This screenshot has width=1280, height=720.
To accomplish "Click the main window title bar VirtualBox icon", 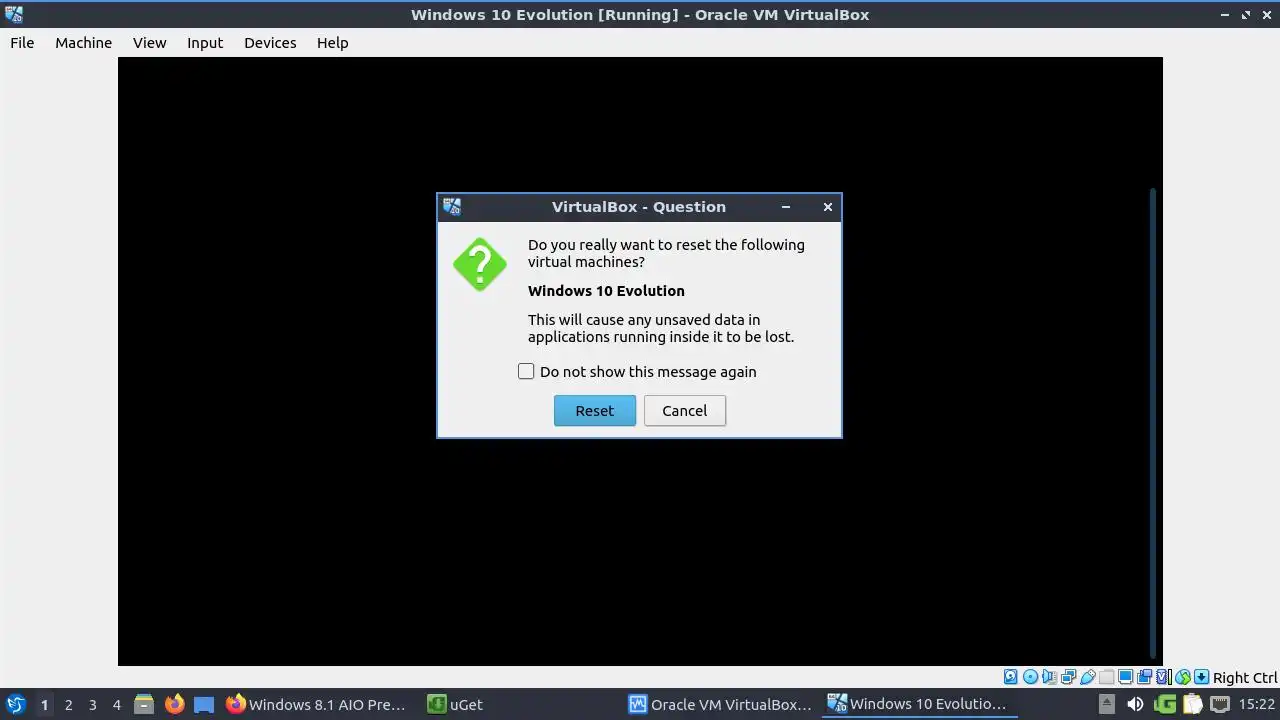I will tap(13, 14).
